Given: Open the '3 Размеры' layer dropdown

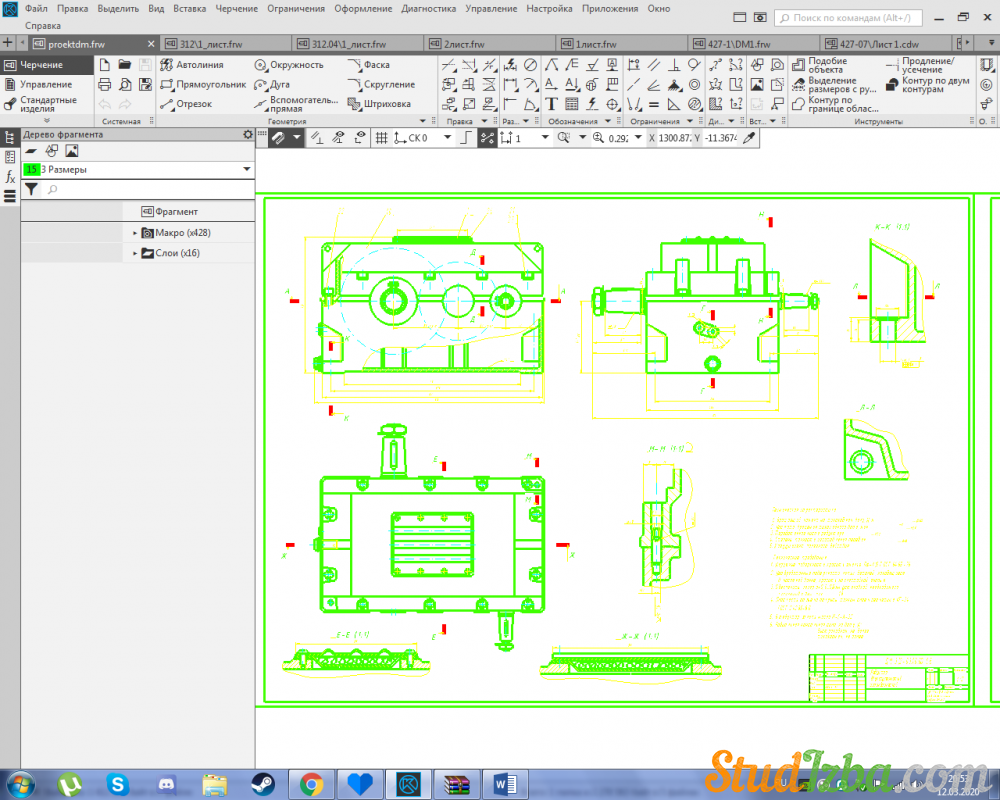Looking at the screenshot, I should click(246, 170).
